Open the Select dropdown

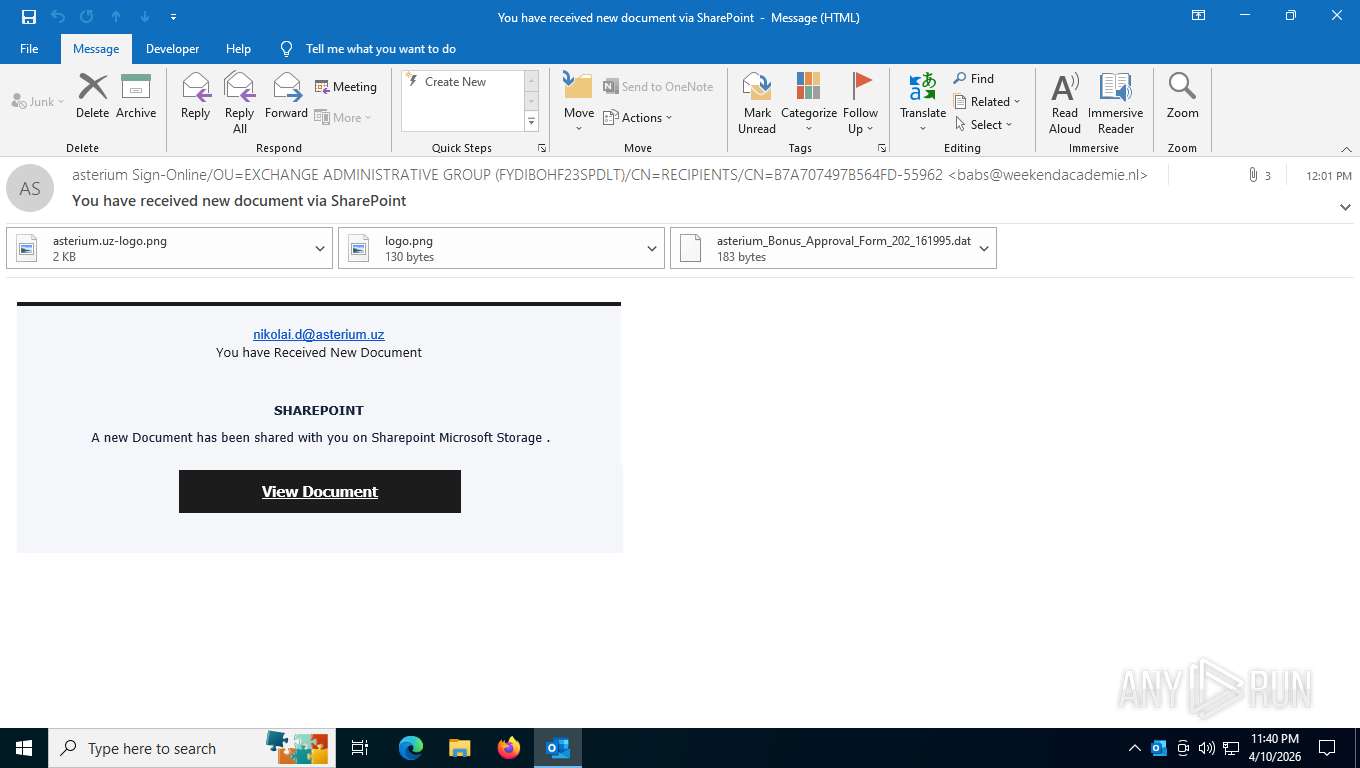click(983, 124)
